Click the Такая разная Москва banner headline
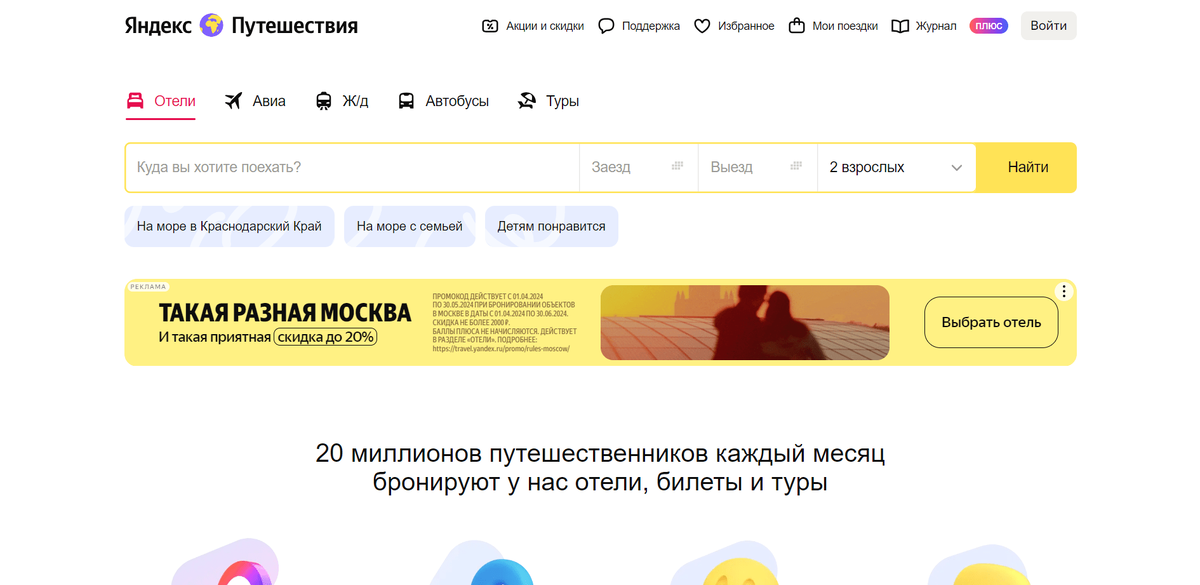 click(x=285, y=312)
